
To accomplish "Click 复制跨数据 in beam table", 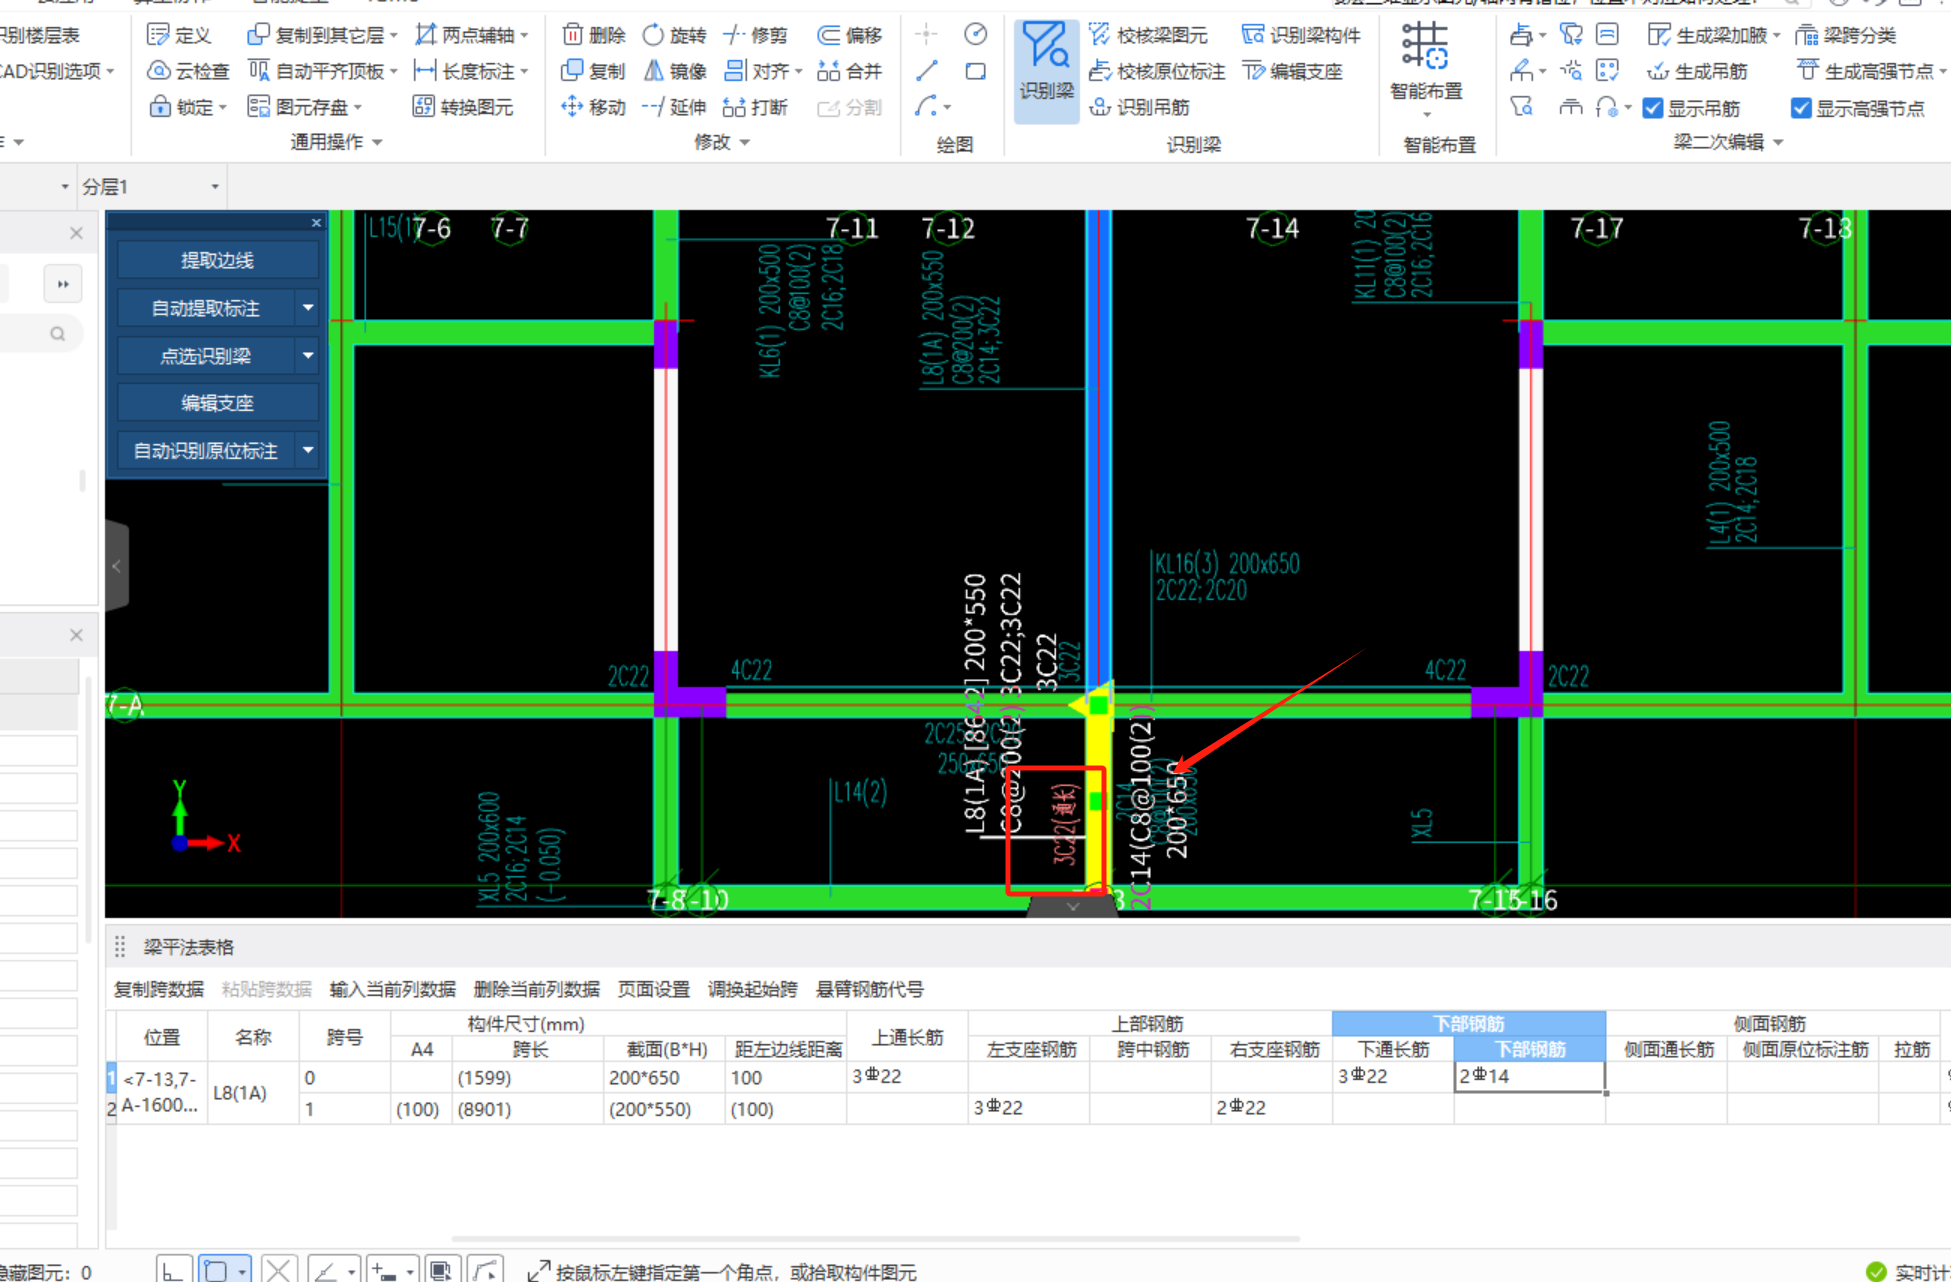I will click(159, 989).
